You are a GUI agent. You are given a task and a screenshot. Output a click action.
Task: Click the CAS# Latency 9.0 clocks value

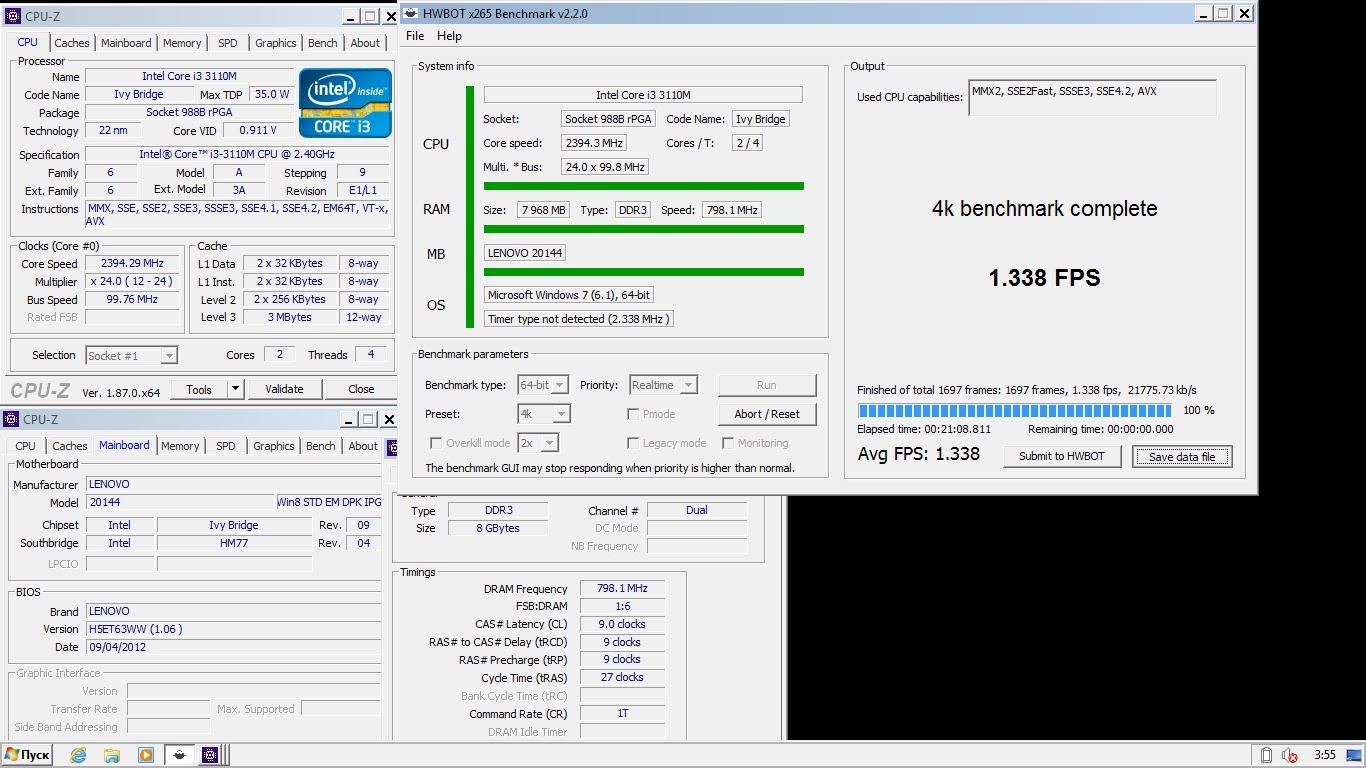(622, 624)
